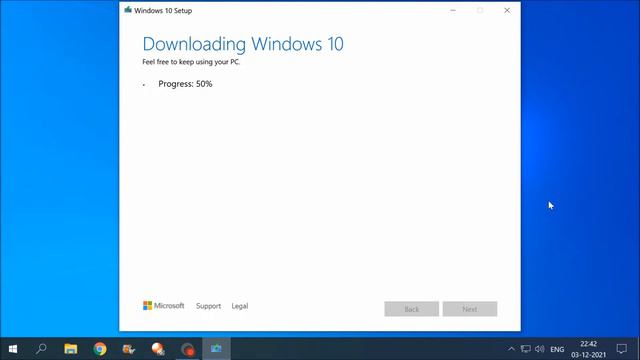
Task: Open taskbar search magnifier
Action: point(41,349)
